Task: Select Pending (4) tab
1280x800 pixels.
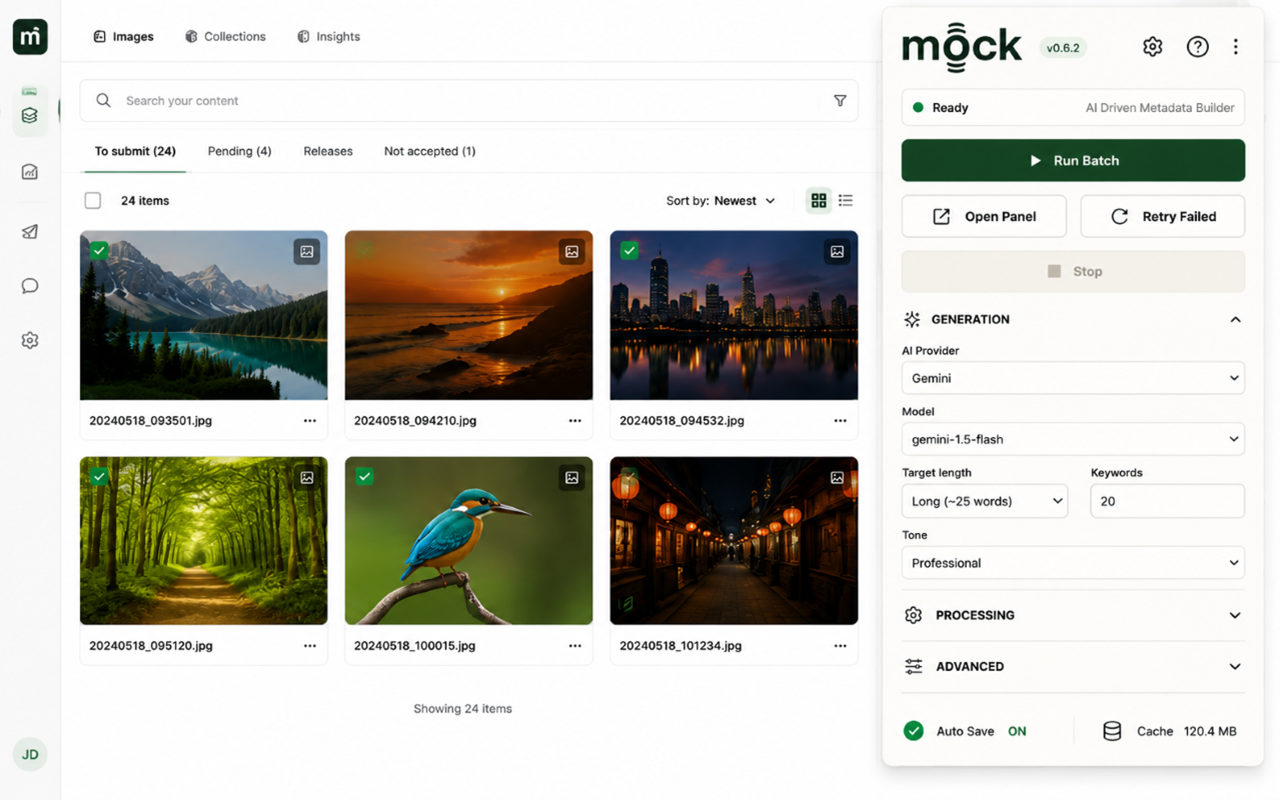Action: (239, 152)
